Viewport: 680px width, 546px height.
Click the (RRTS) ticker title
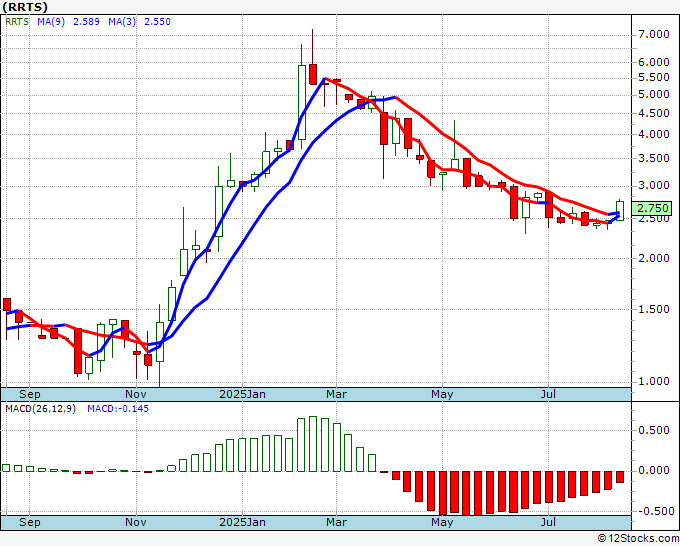pos(25,7)
